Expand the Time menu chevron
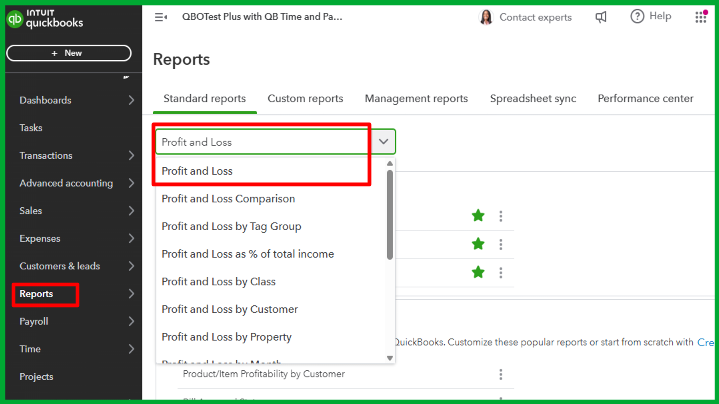The image size is (719, 404). [131, 349]
